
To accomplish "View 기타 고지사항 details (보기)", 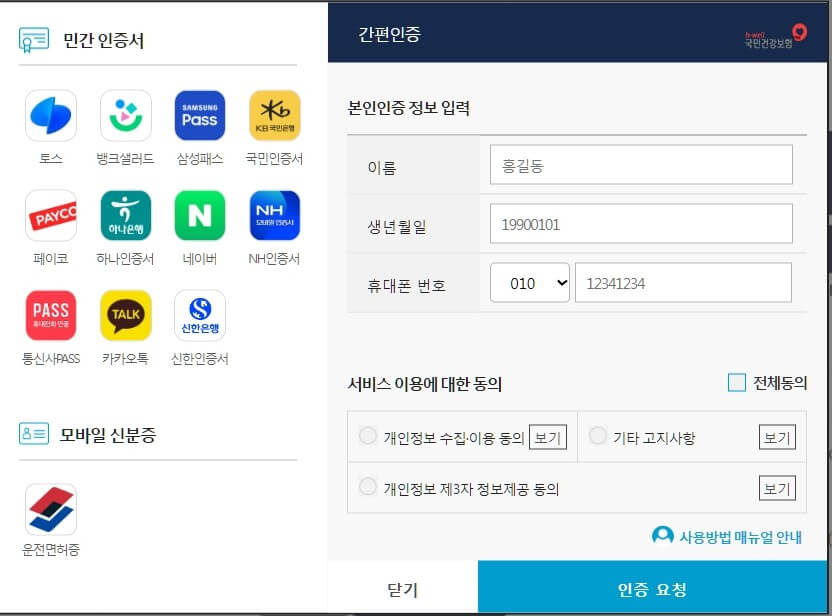I will pyautogui.click(x=777, y=437).
